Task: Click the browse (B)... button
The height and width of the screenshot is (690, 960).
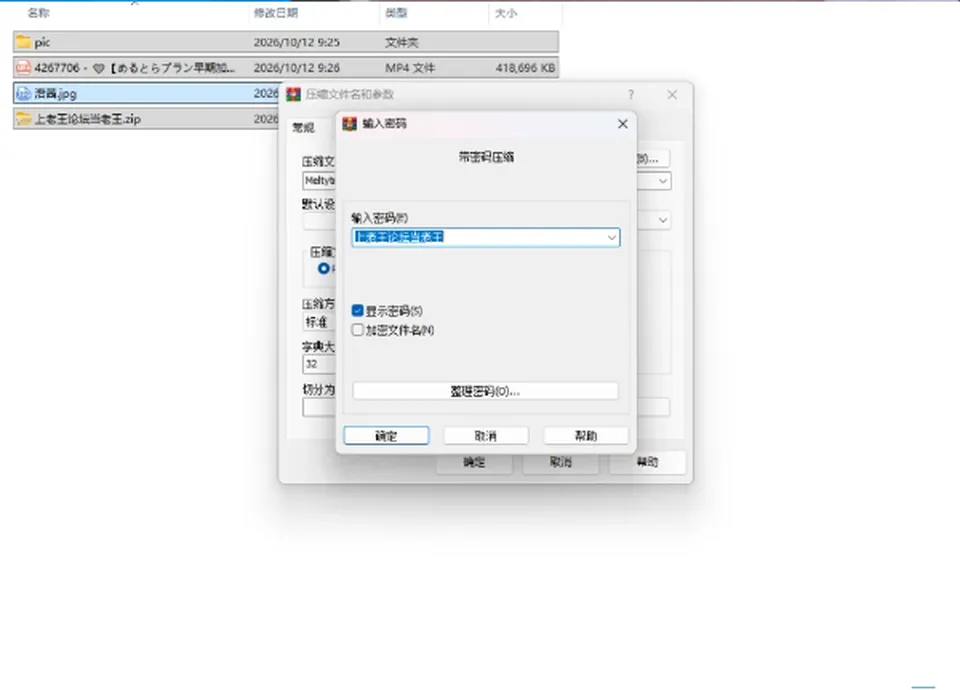Action: click(652, 159)
